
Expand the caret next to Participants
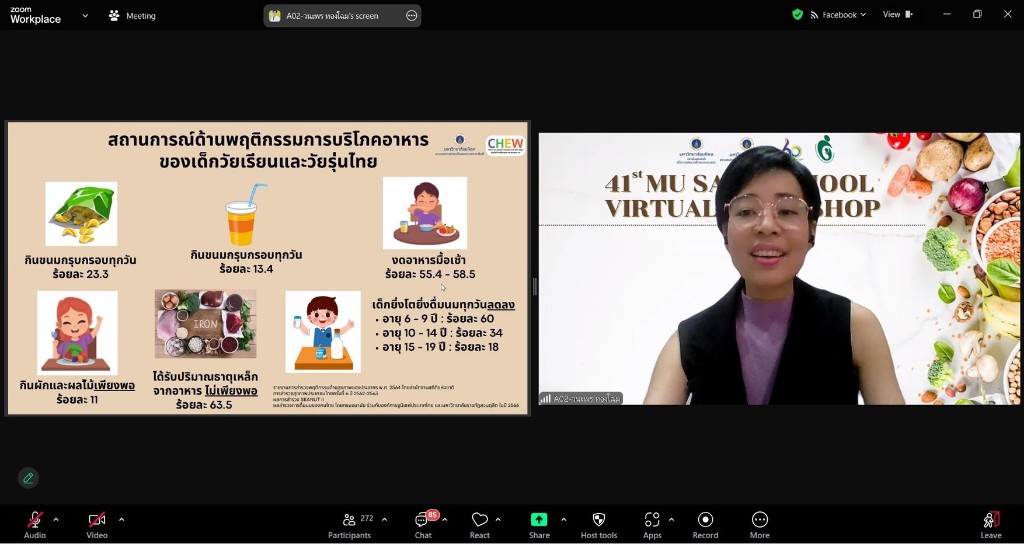tap(384, 520)
